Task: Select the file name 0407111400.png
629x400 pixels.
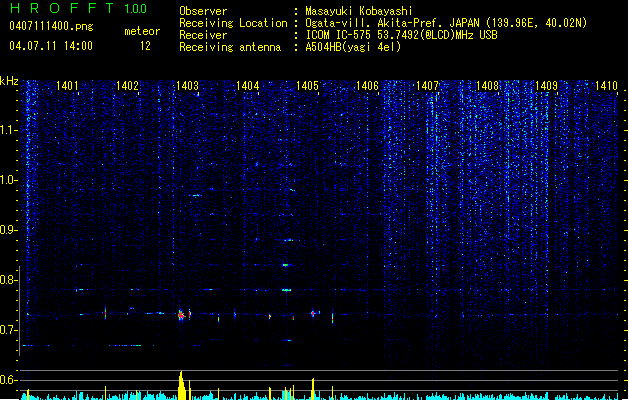Action: [x=51, y=26]
